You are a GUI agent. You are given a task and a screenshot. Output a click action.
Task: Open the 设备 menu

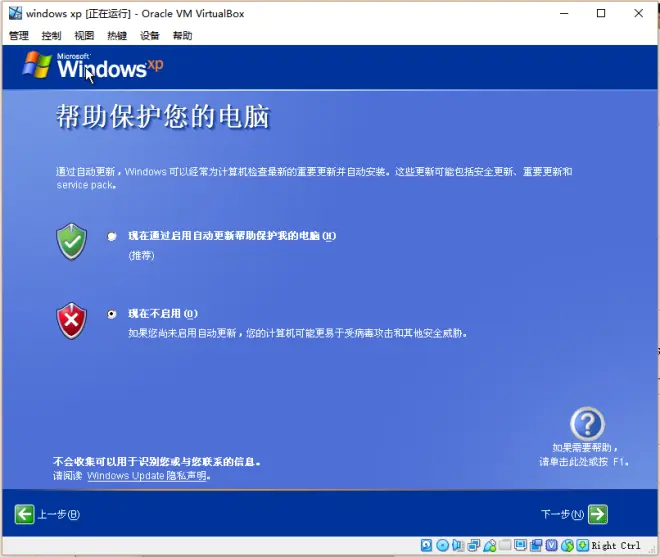[150, 36]
